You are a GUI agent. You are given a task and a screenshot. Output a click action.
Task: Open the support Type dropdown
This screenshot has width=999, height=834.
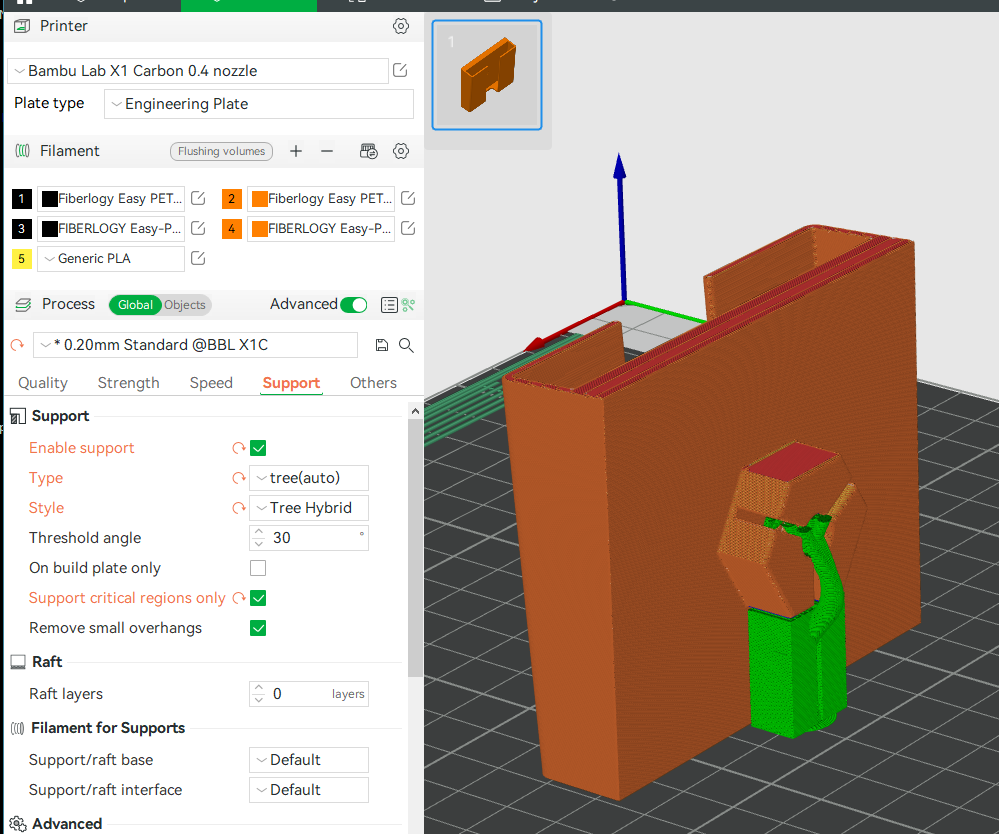[x=309, y=478]
